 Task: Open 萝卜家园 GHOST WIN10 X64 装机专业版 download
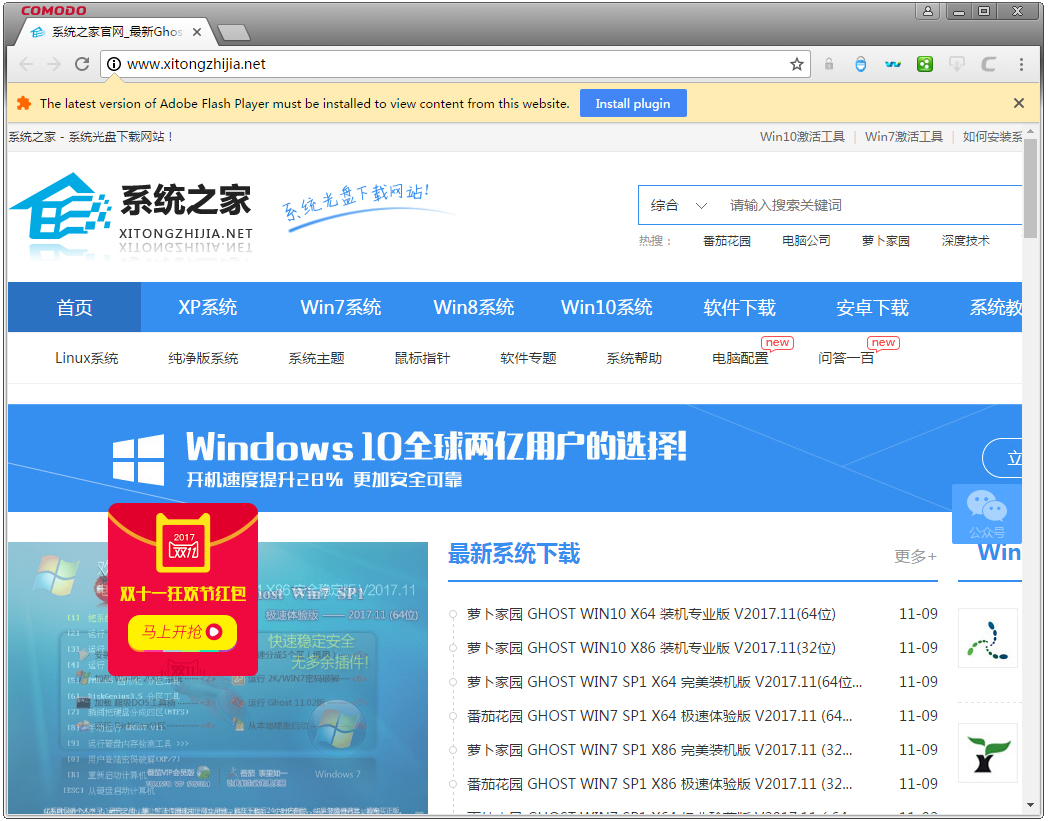coord(652,614)
